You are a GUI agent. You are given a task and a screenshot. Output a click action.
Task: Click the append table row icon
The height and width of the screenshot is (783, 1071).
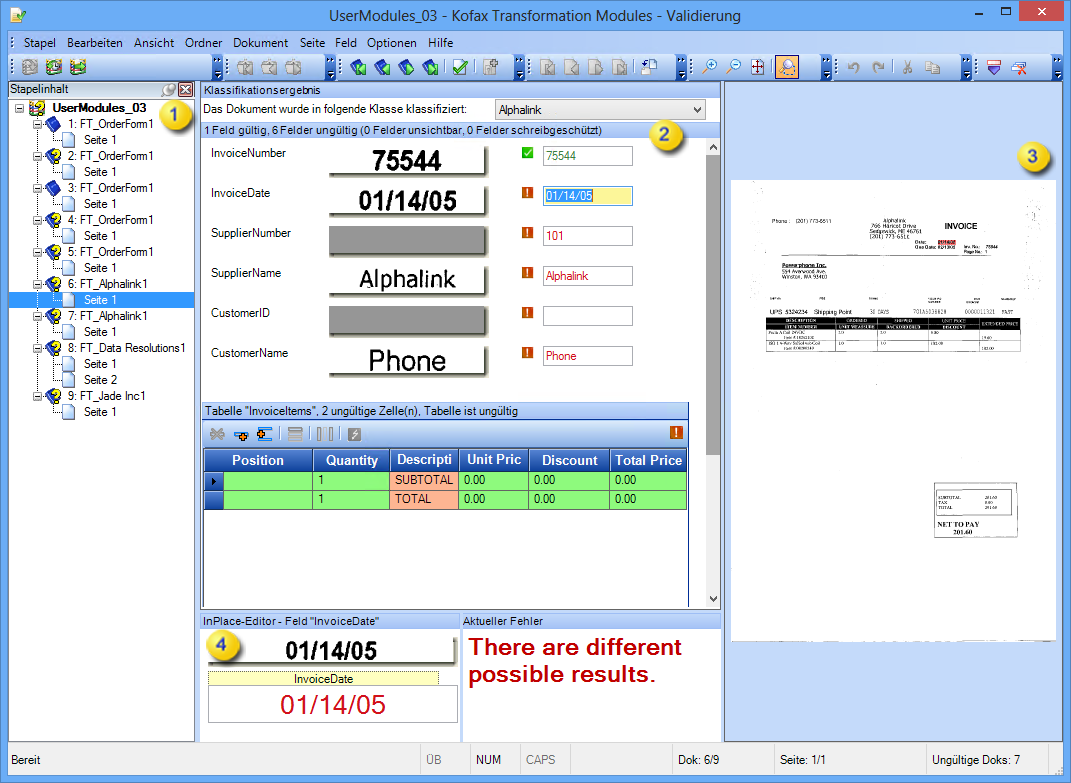click(241, 434)
